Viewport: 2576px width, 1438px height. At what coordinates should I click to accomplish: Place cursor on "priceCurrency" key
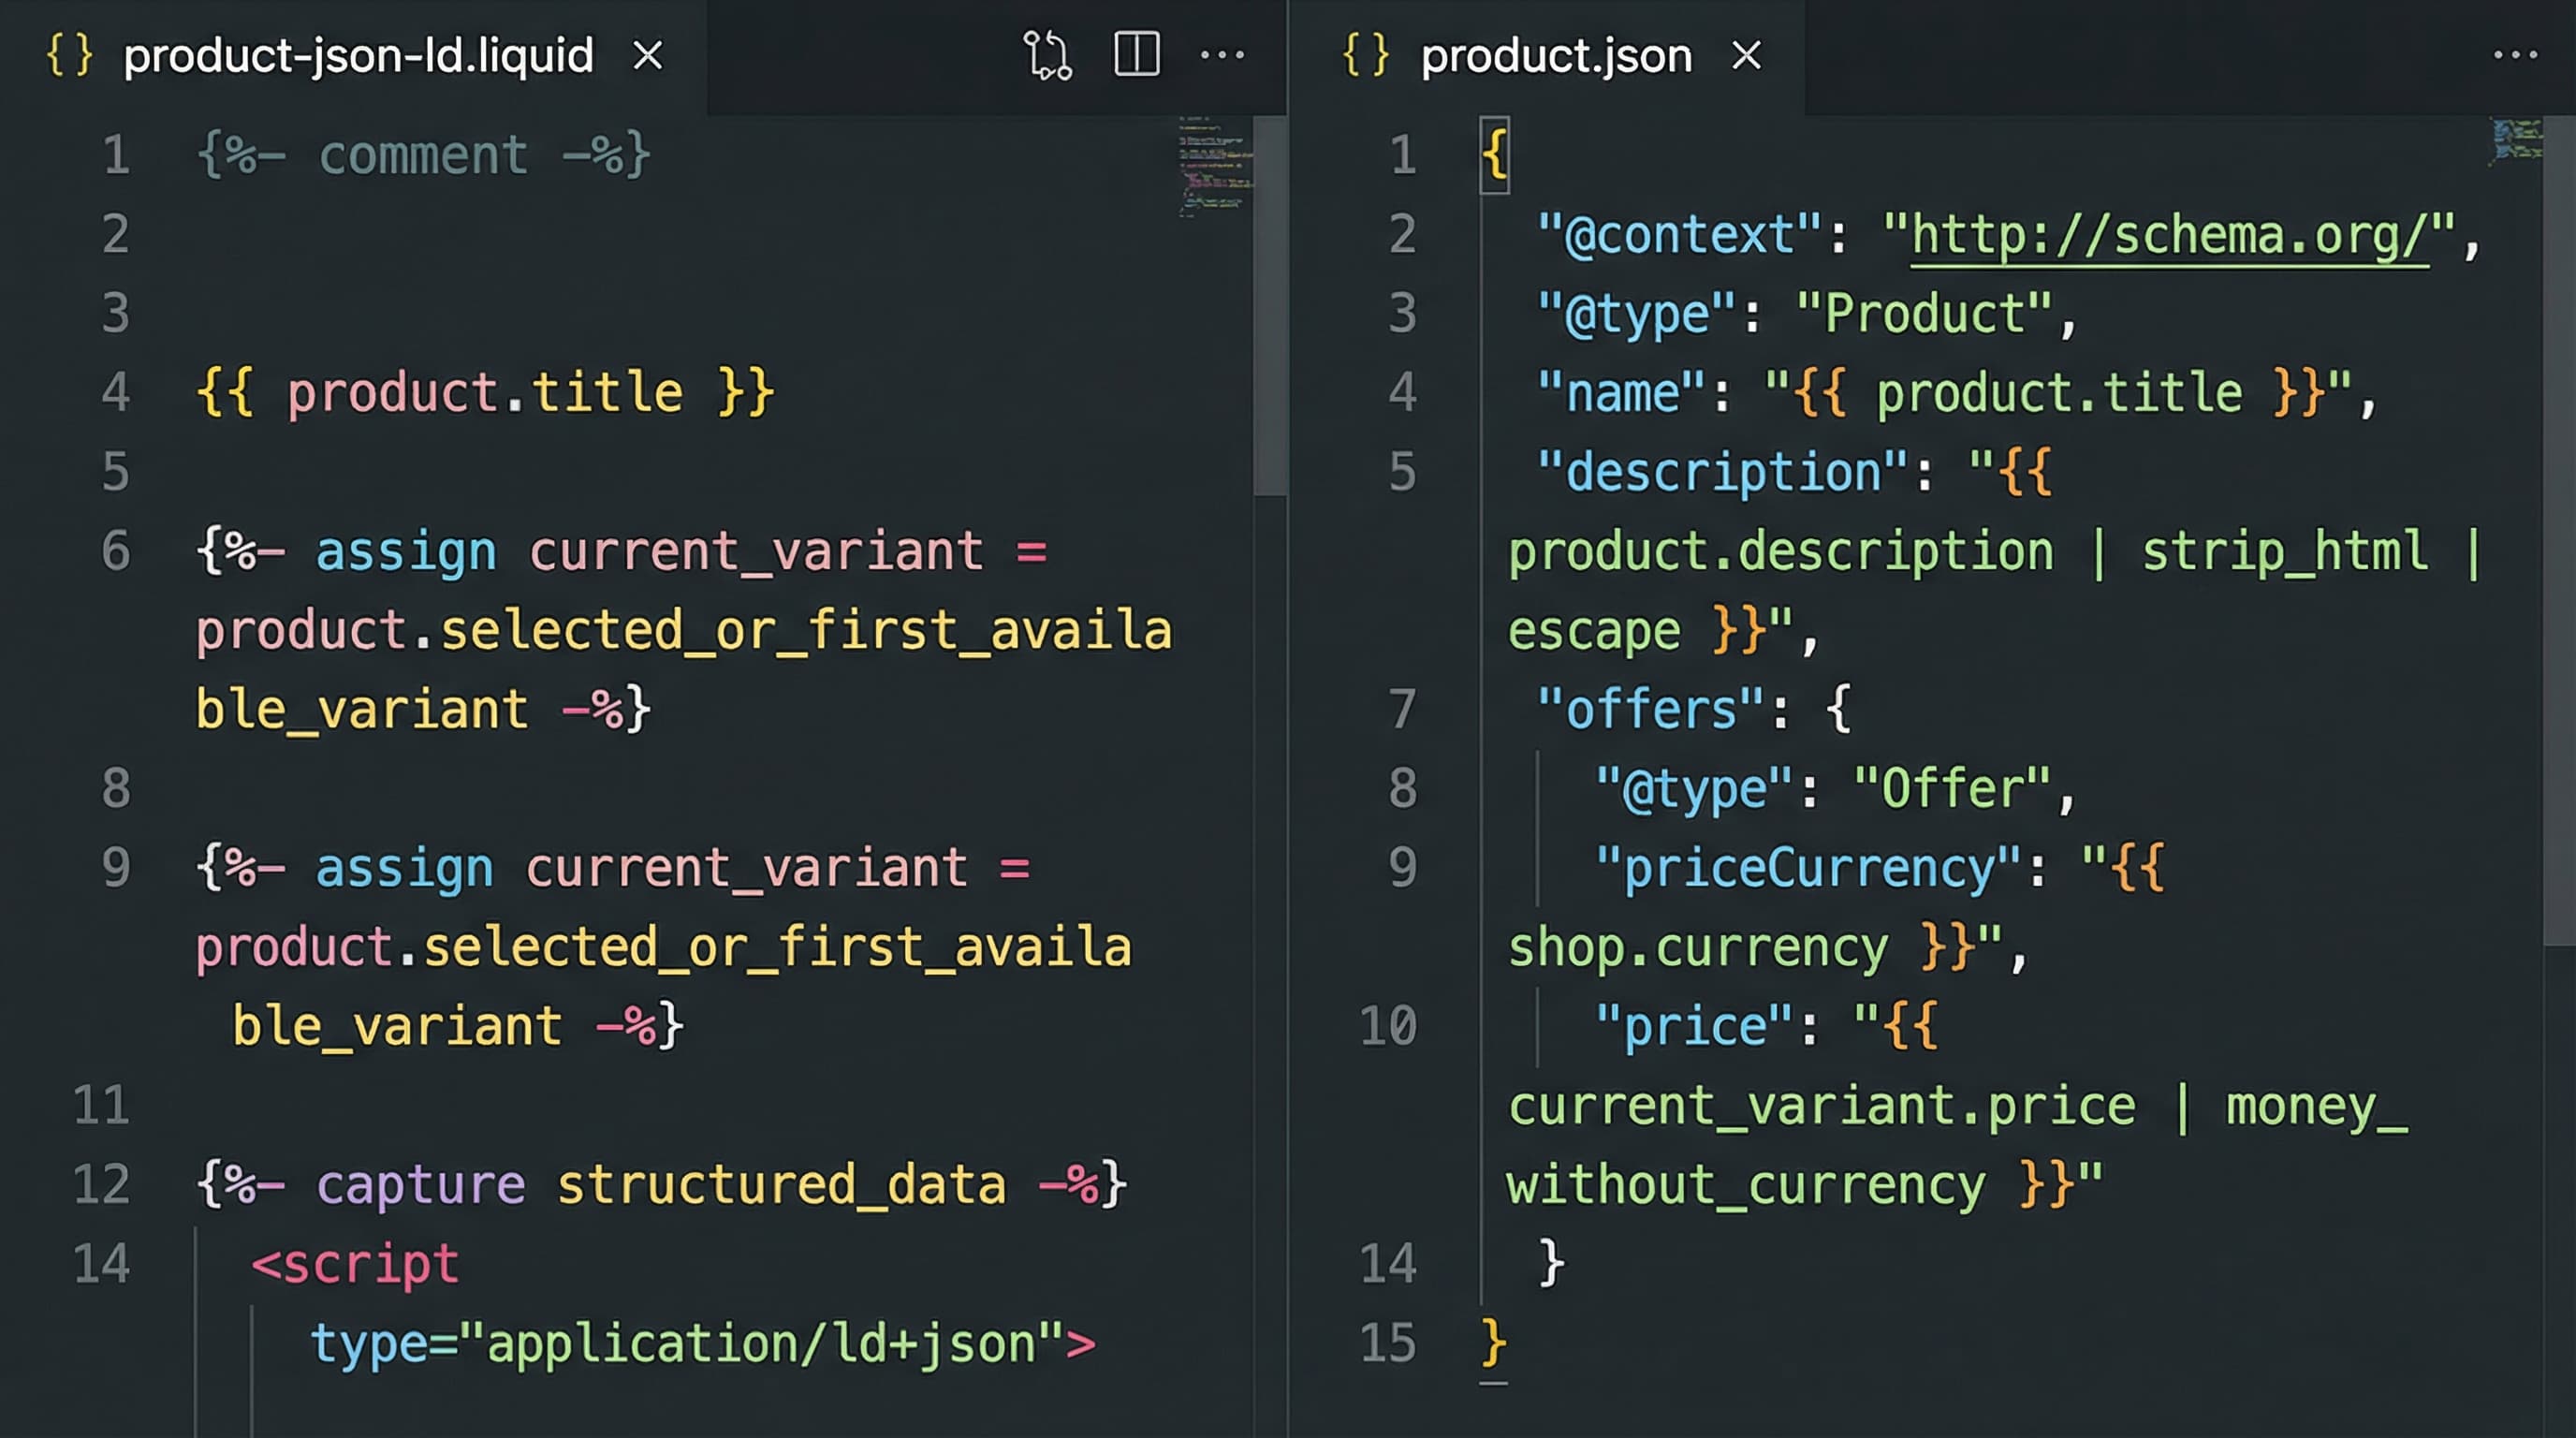[x=1808, y=868]
